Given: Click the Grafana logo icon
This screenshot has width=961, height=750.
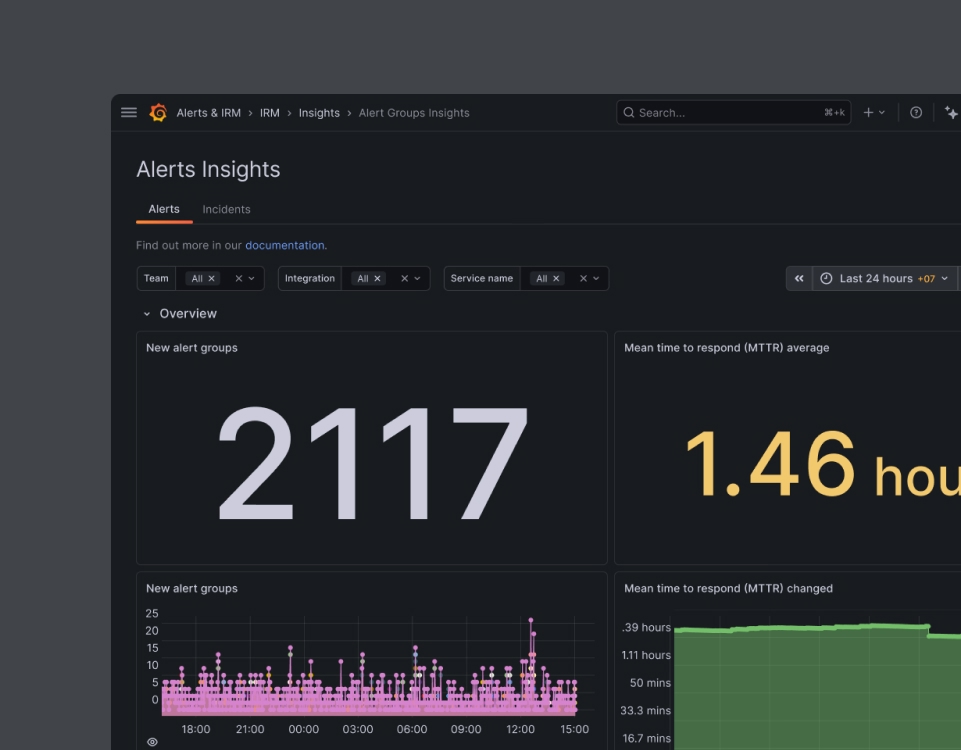Looking at the screenshot, I should pyautogui.click(x=158, y=113).
